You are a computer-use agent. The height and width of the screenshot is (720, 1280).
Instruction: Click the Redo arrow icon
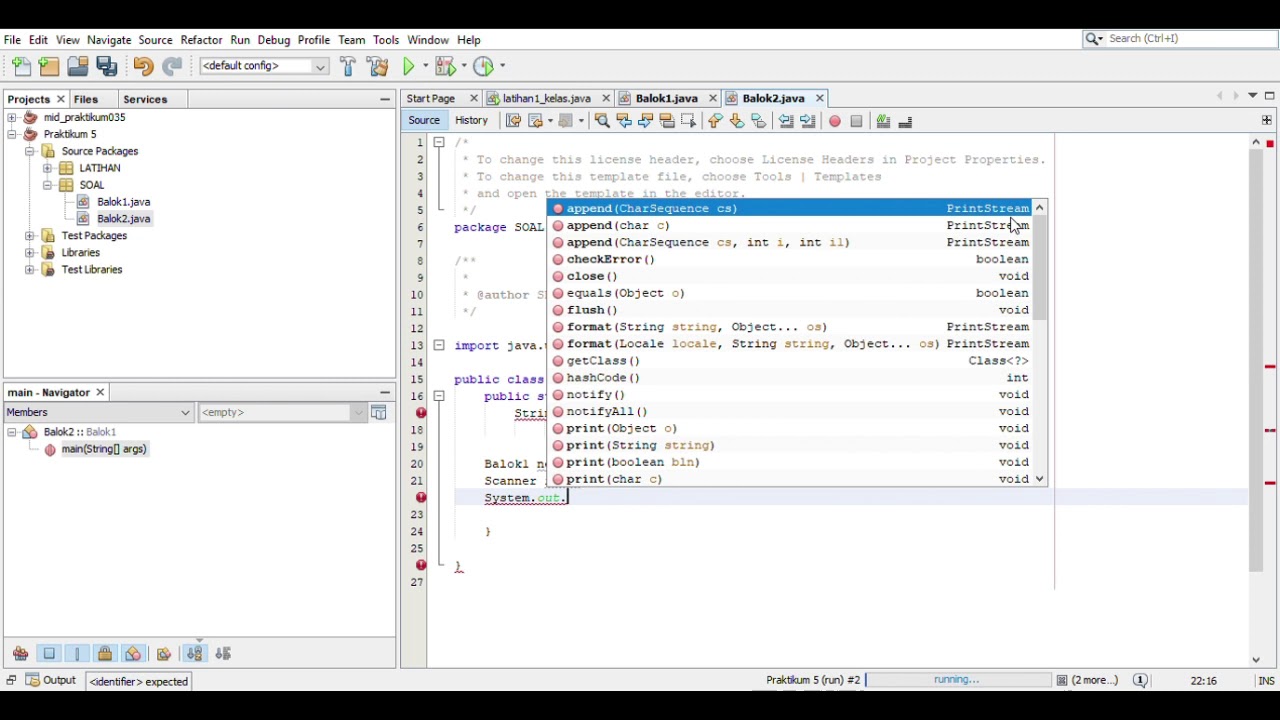pyautogui.click(x=172, y=66)
